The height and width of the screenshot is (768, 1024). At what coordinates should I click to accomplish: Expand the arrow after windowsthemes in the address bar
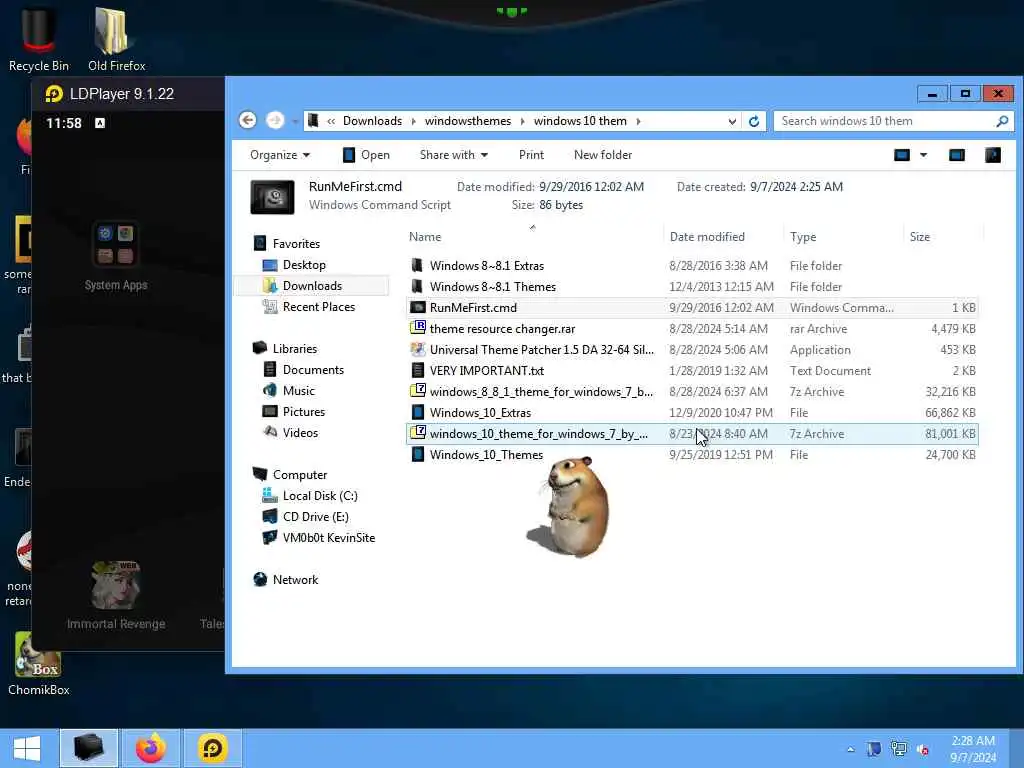tap(522, 121)
